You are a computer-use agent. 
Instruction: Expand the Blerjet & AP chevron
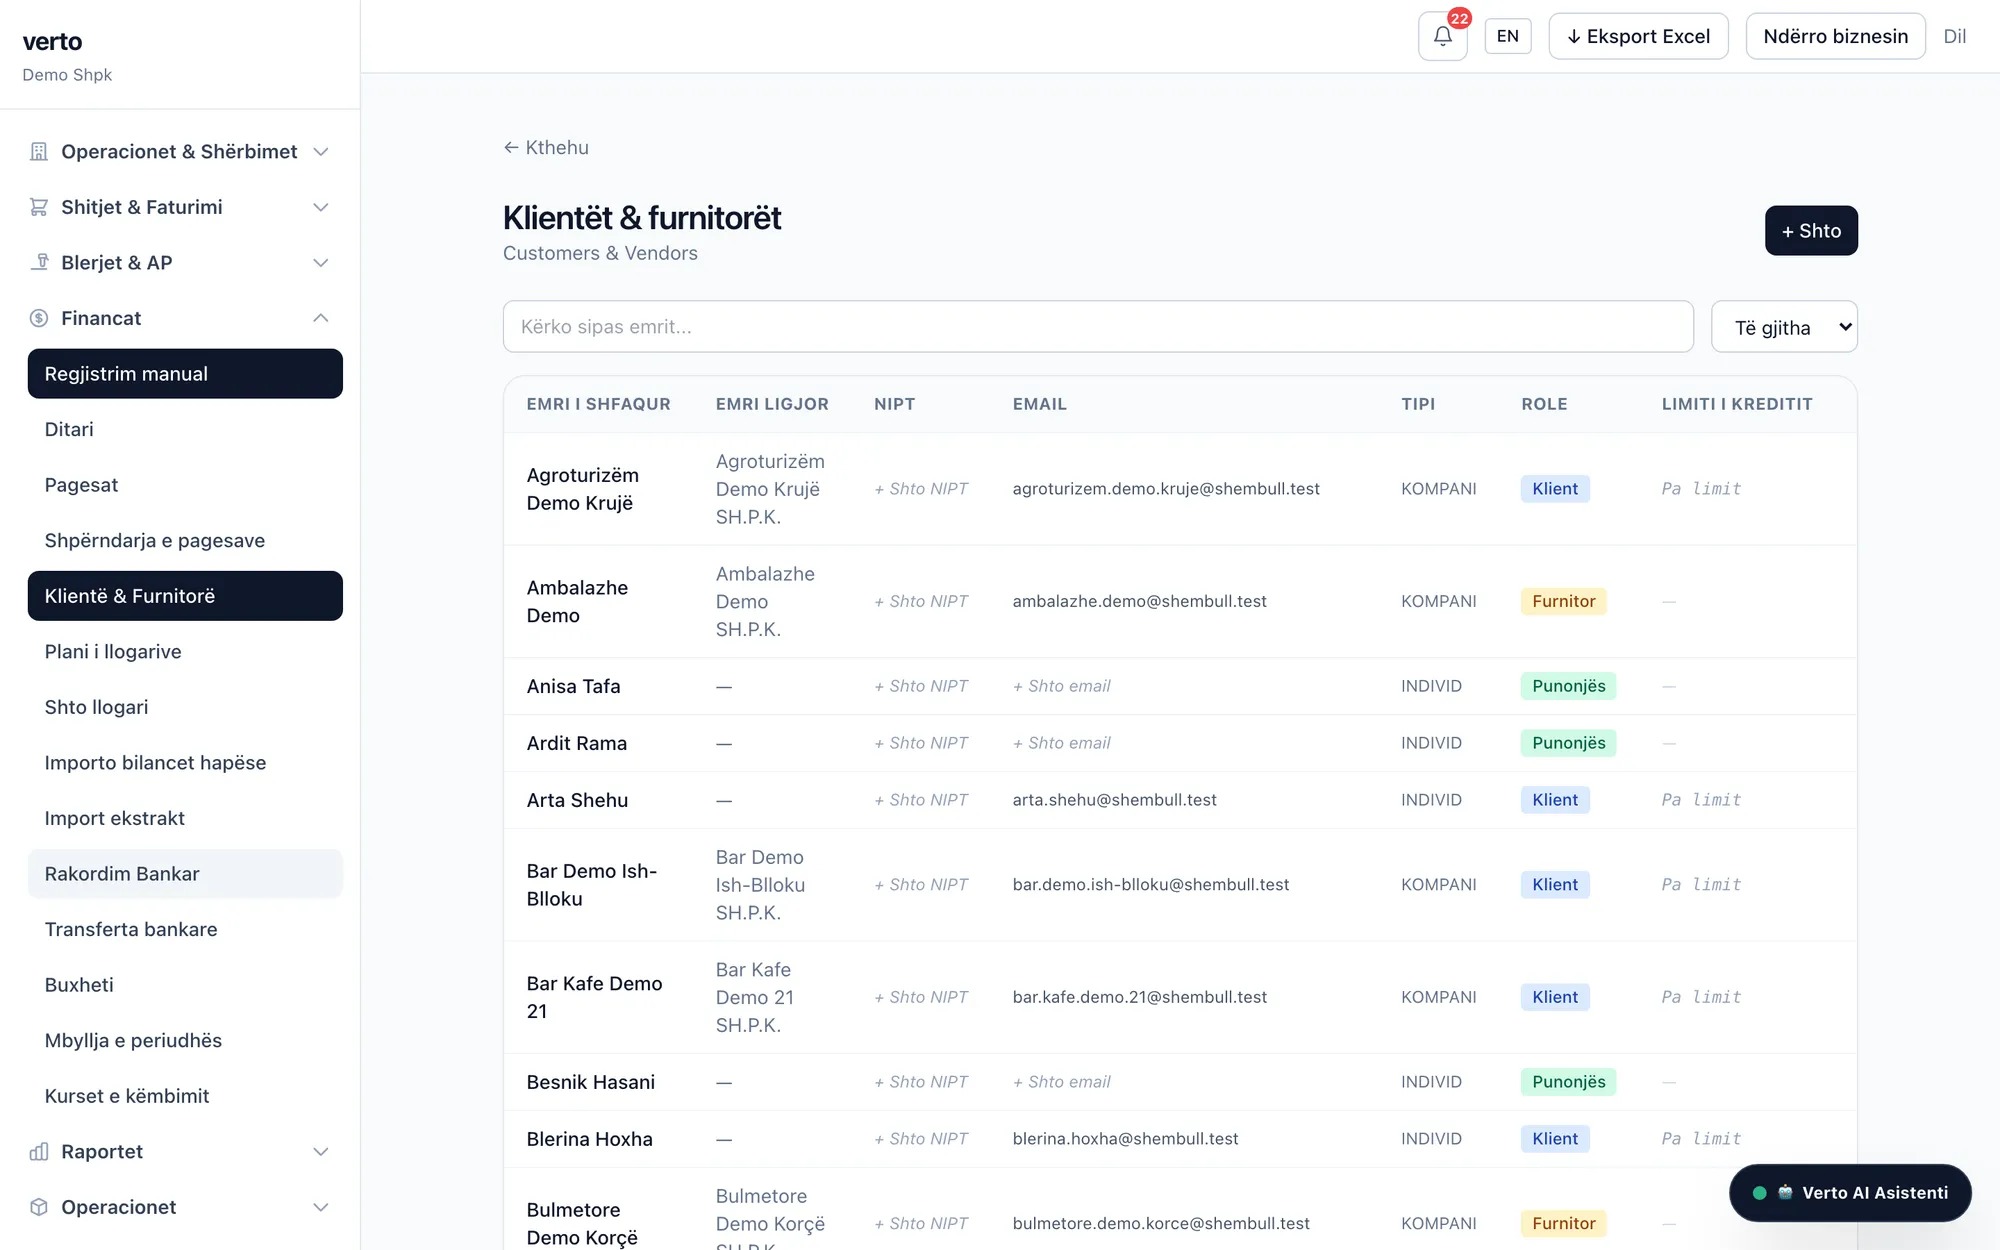321,262
